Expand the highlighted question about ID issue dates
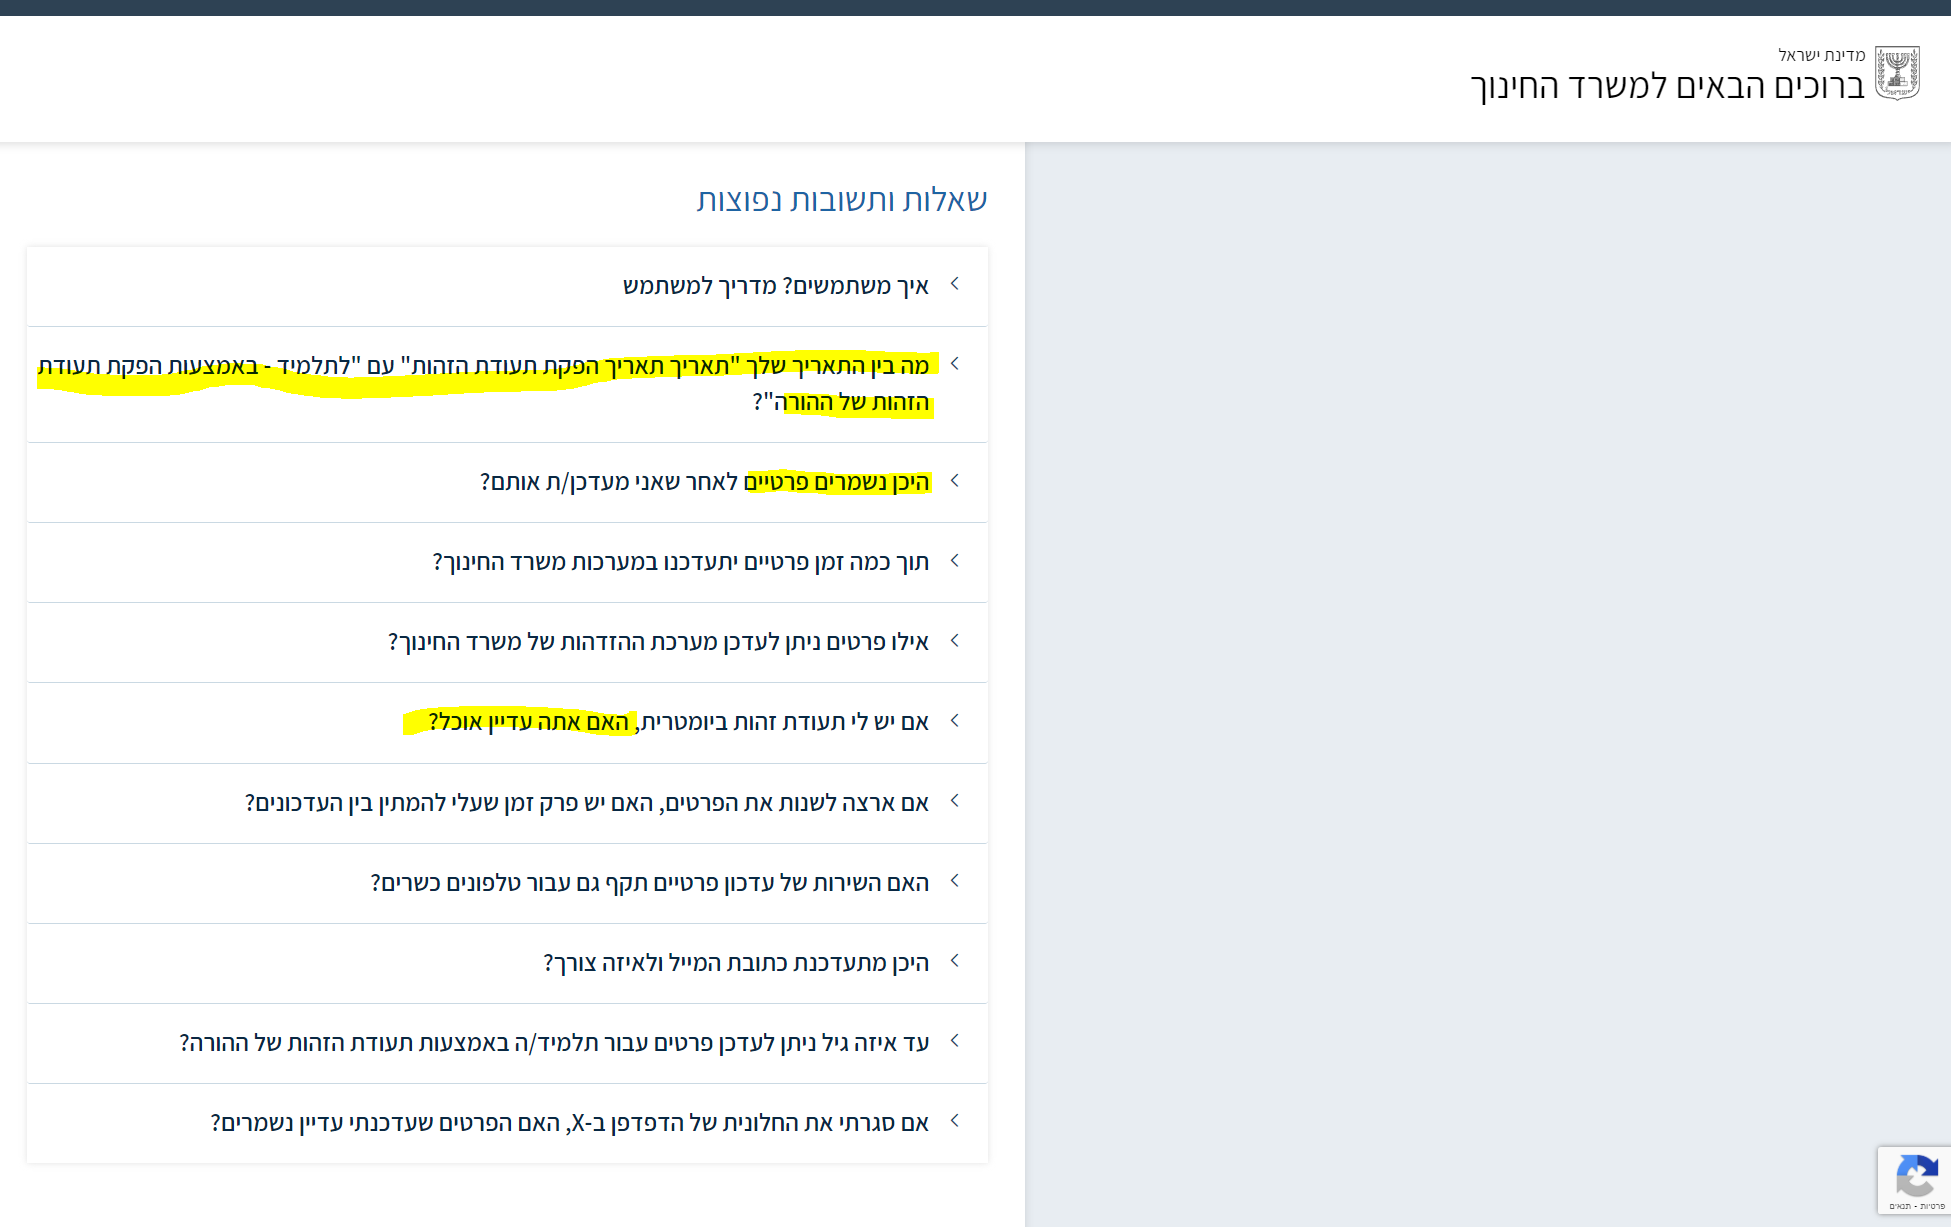 click(x=600, y=384)
